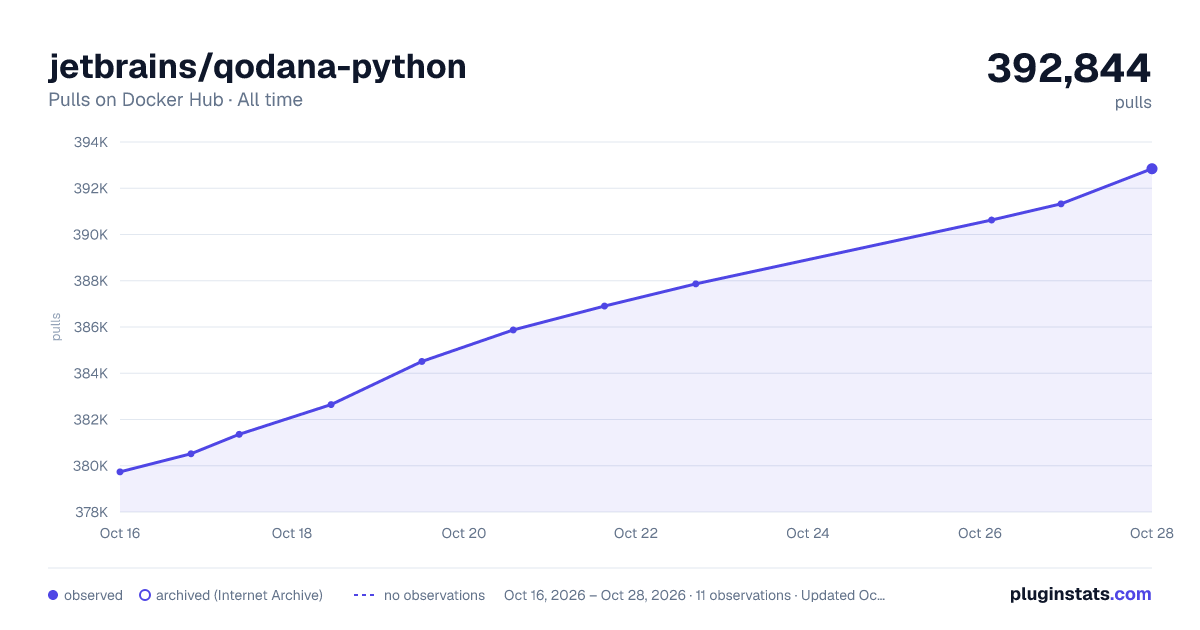Click the 392,844 total pulls figure
The image size is (1200, 630).
click(x=1069, y=68)
